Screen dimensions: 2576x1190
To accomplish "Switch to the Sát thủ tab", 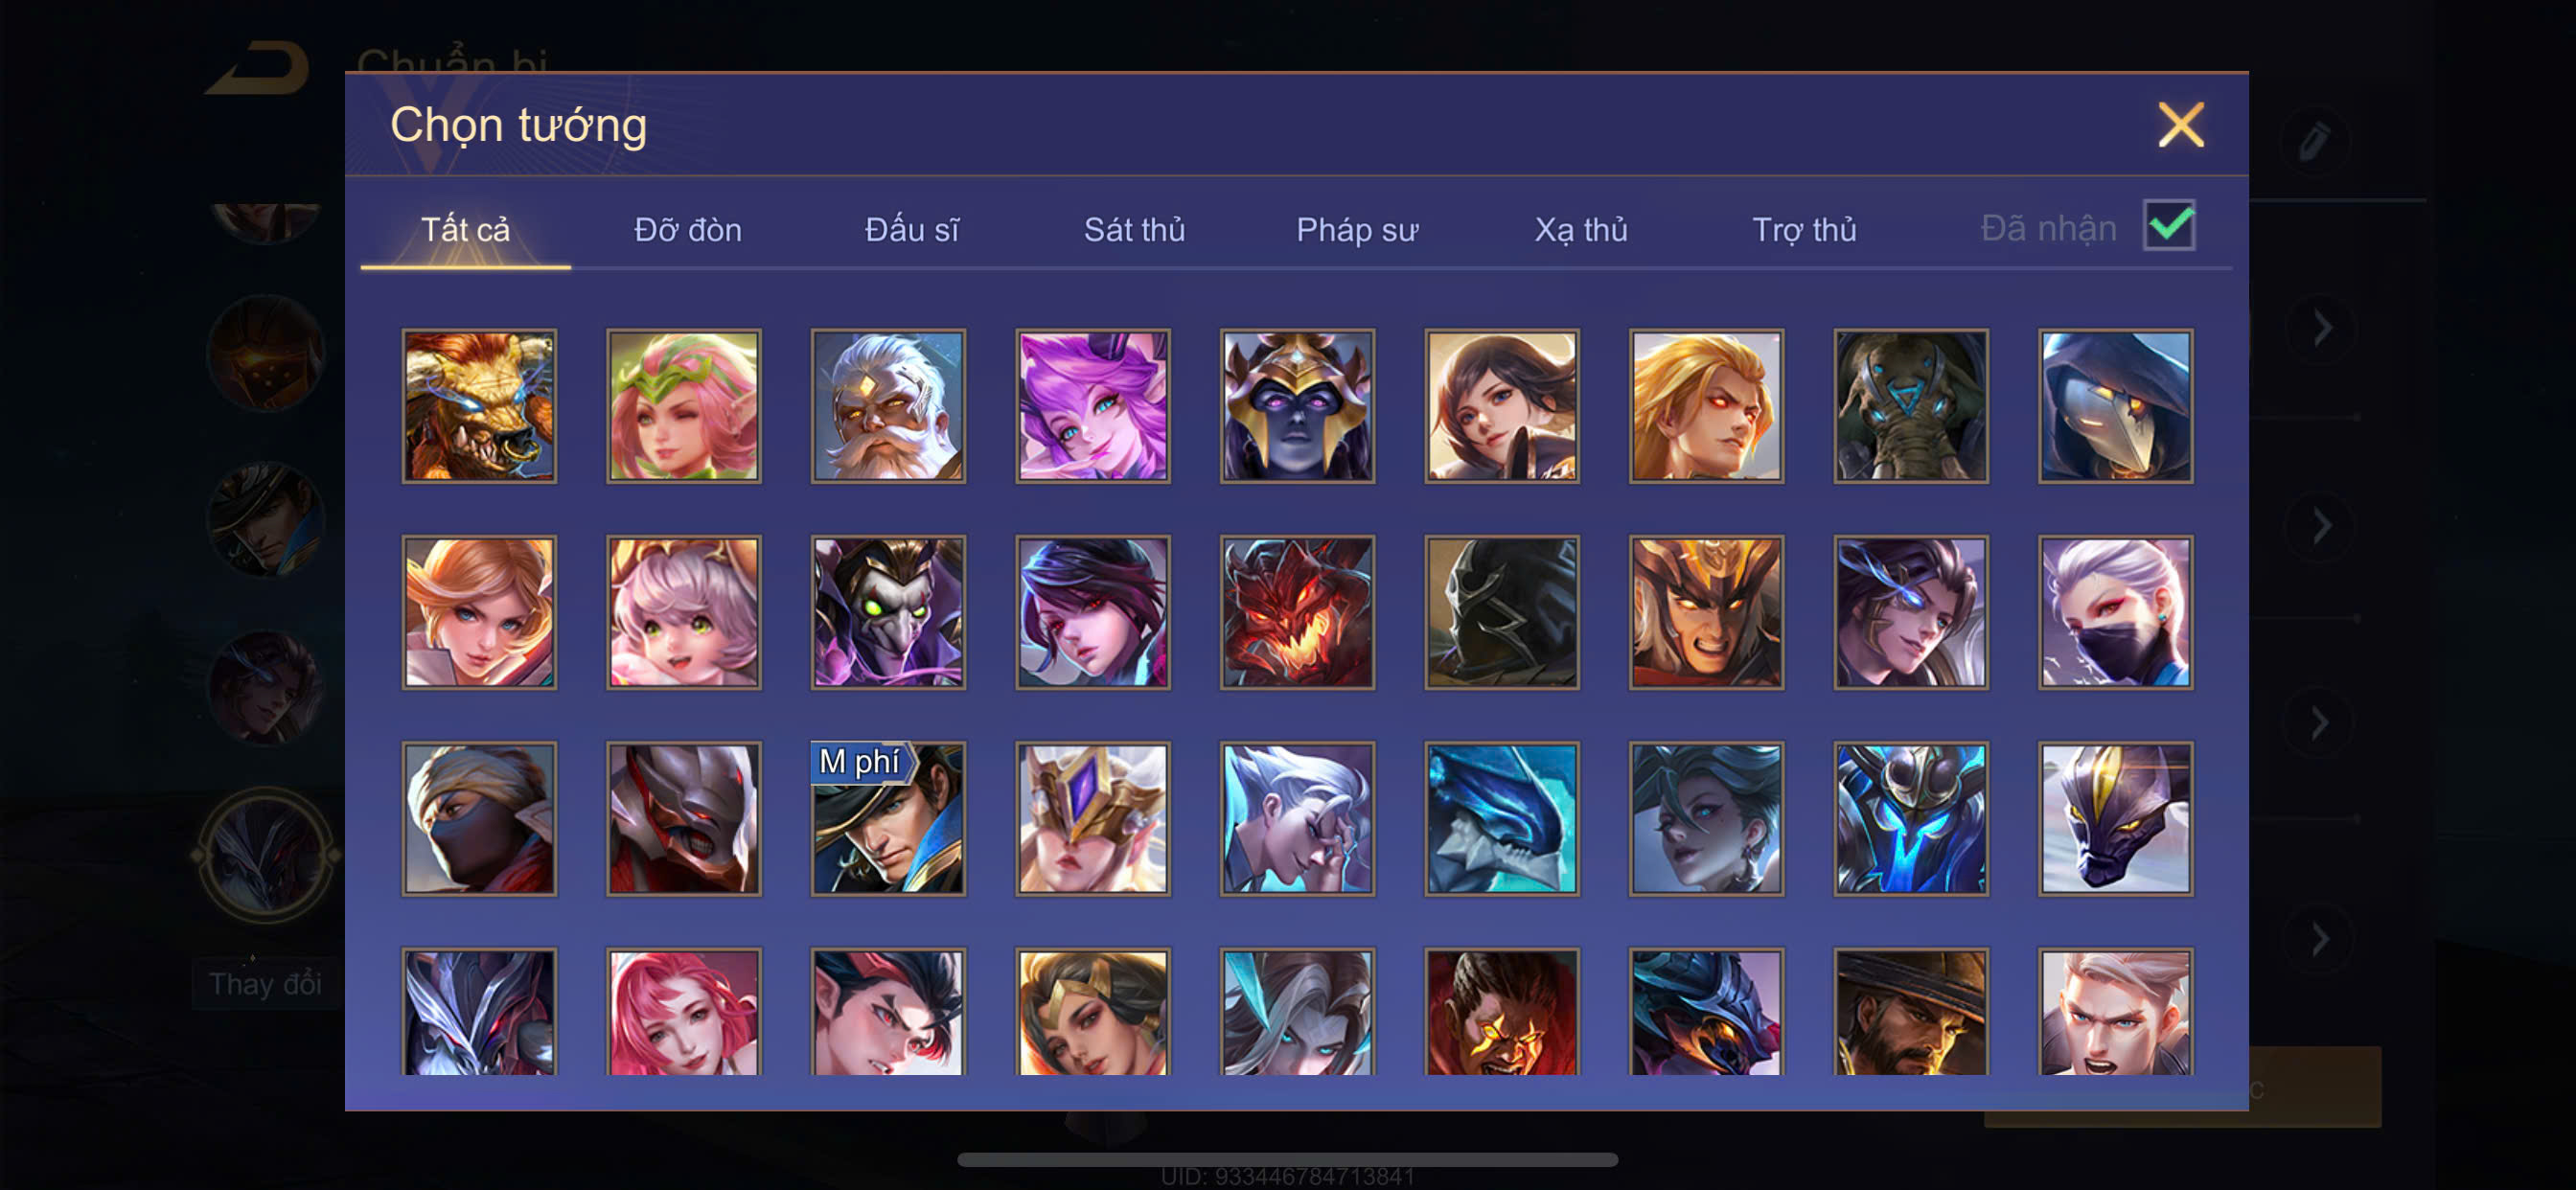I will click(x=1134, y=229).
